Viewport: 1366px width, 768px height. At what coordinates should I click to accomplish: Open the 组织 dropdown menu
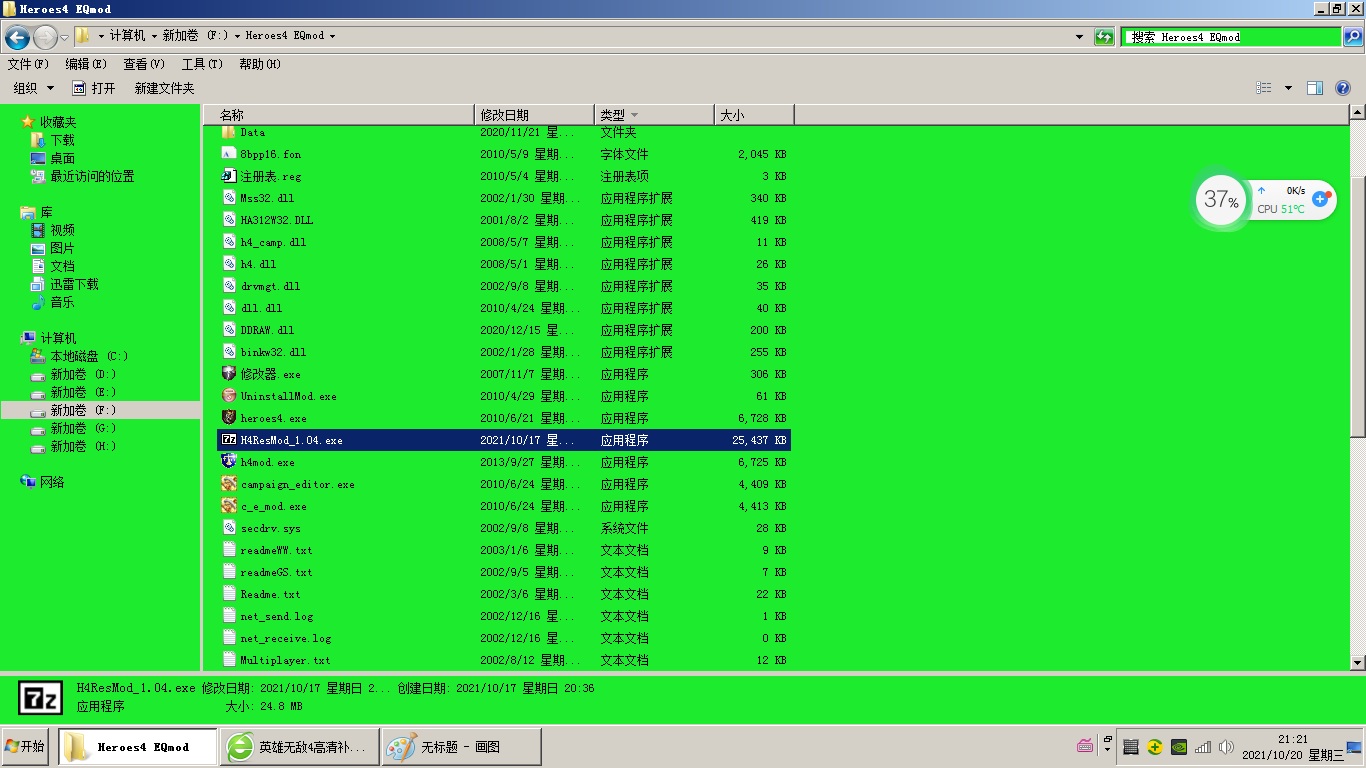(33, 88)
